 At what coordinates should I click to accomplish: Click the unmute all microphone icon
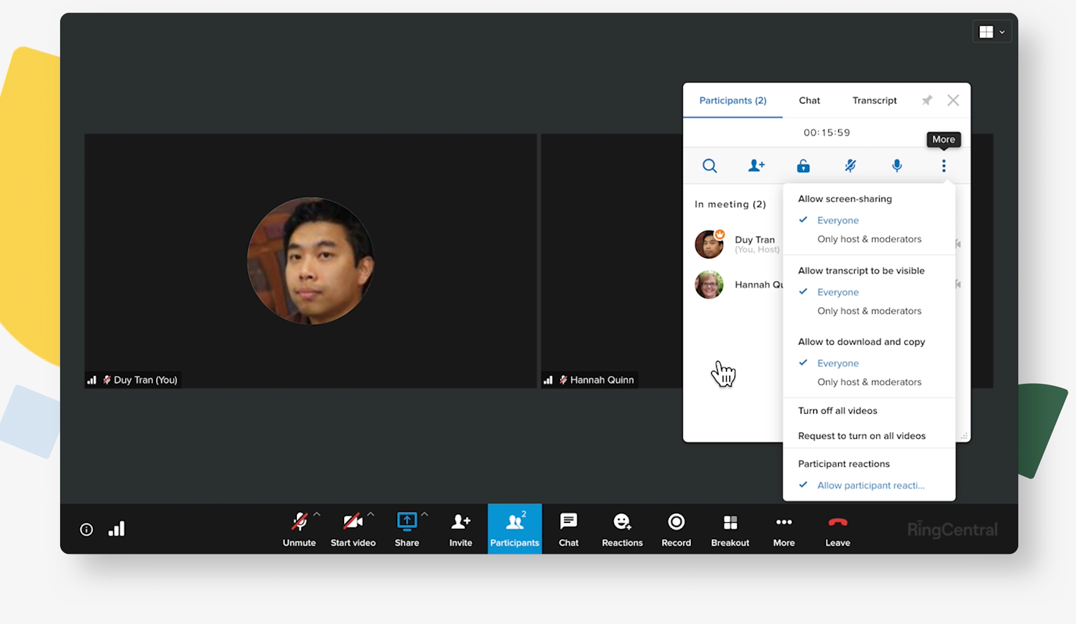coord(897,166)
